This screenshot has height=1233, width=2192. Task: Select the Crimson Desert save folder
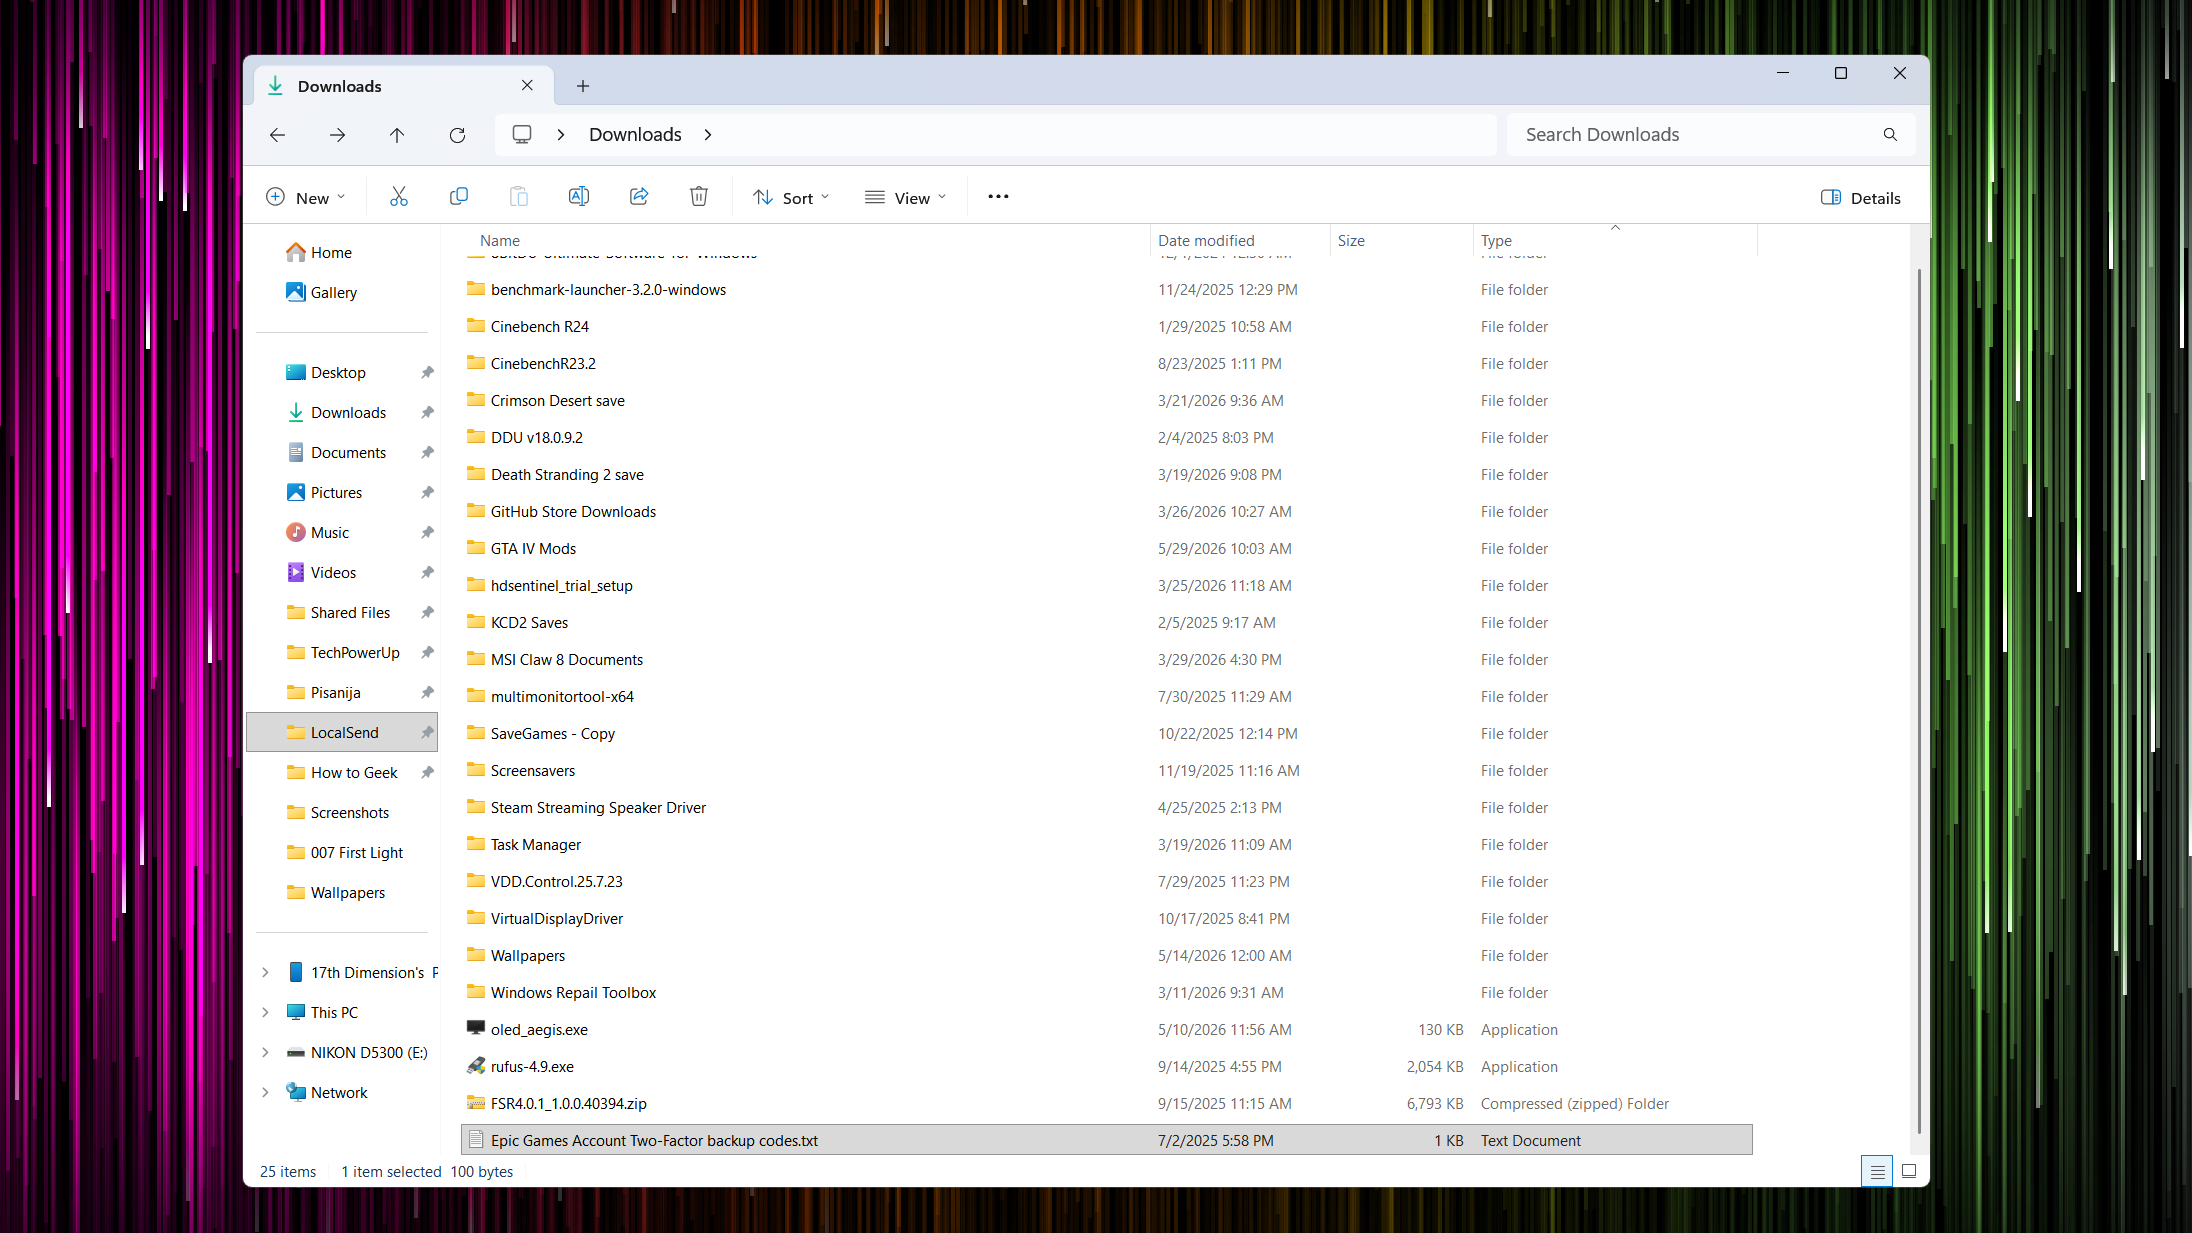[557, 401]
